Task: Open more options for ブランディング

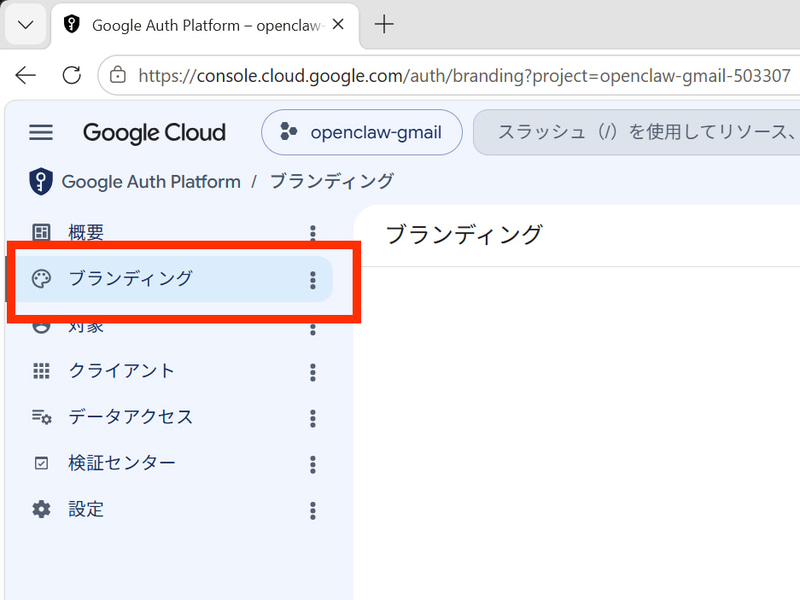Action: [313, 280]
